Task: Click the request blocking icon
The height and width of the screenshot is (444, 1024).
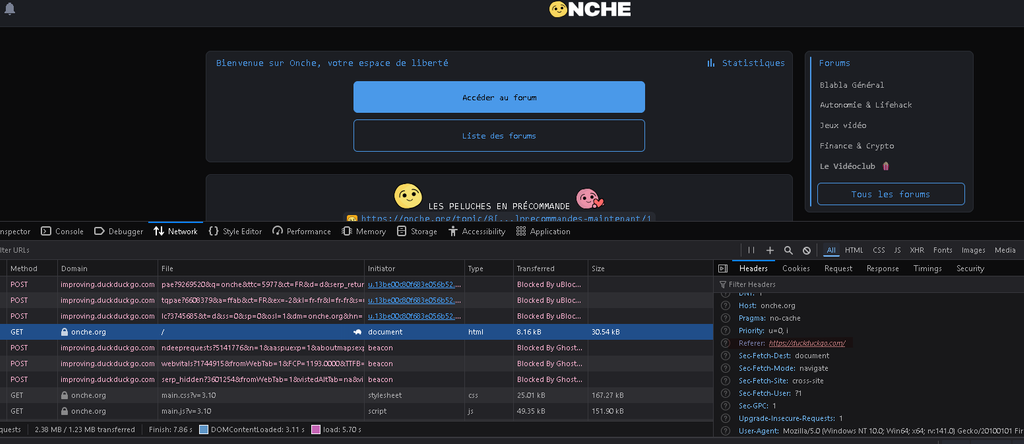Action: point(806,250)
